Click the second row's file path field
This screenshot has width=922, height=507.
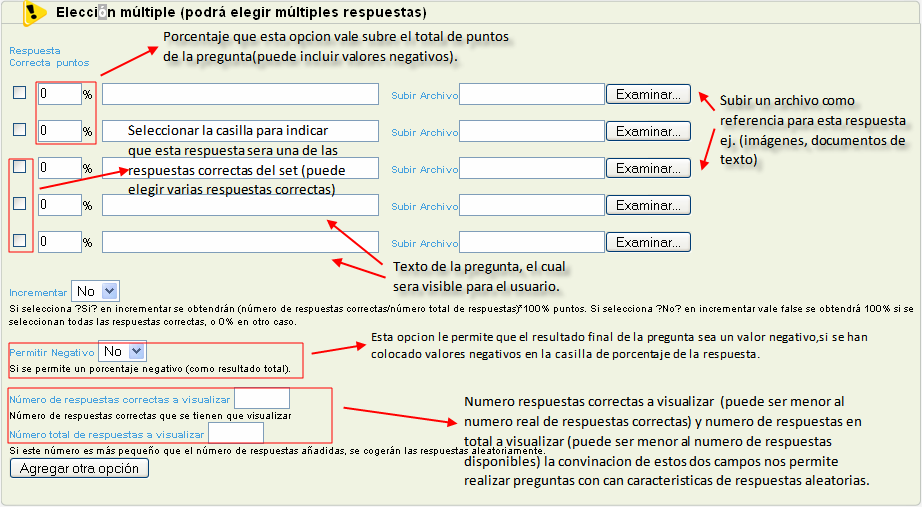point(532,131)
